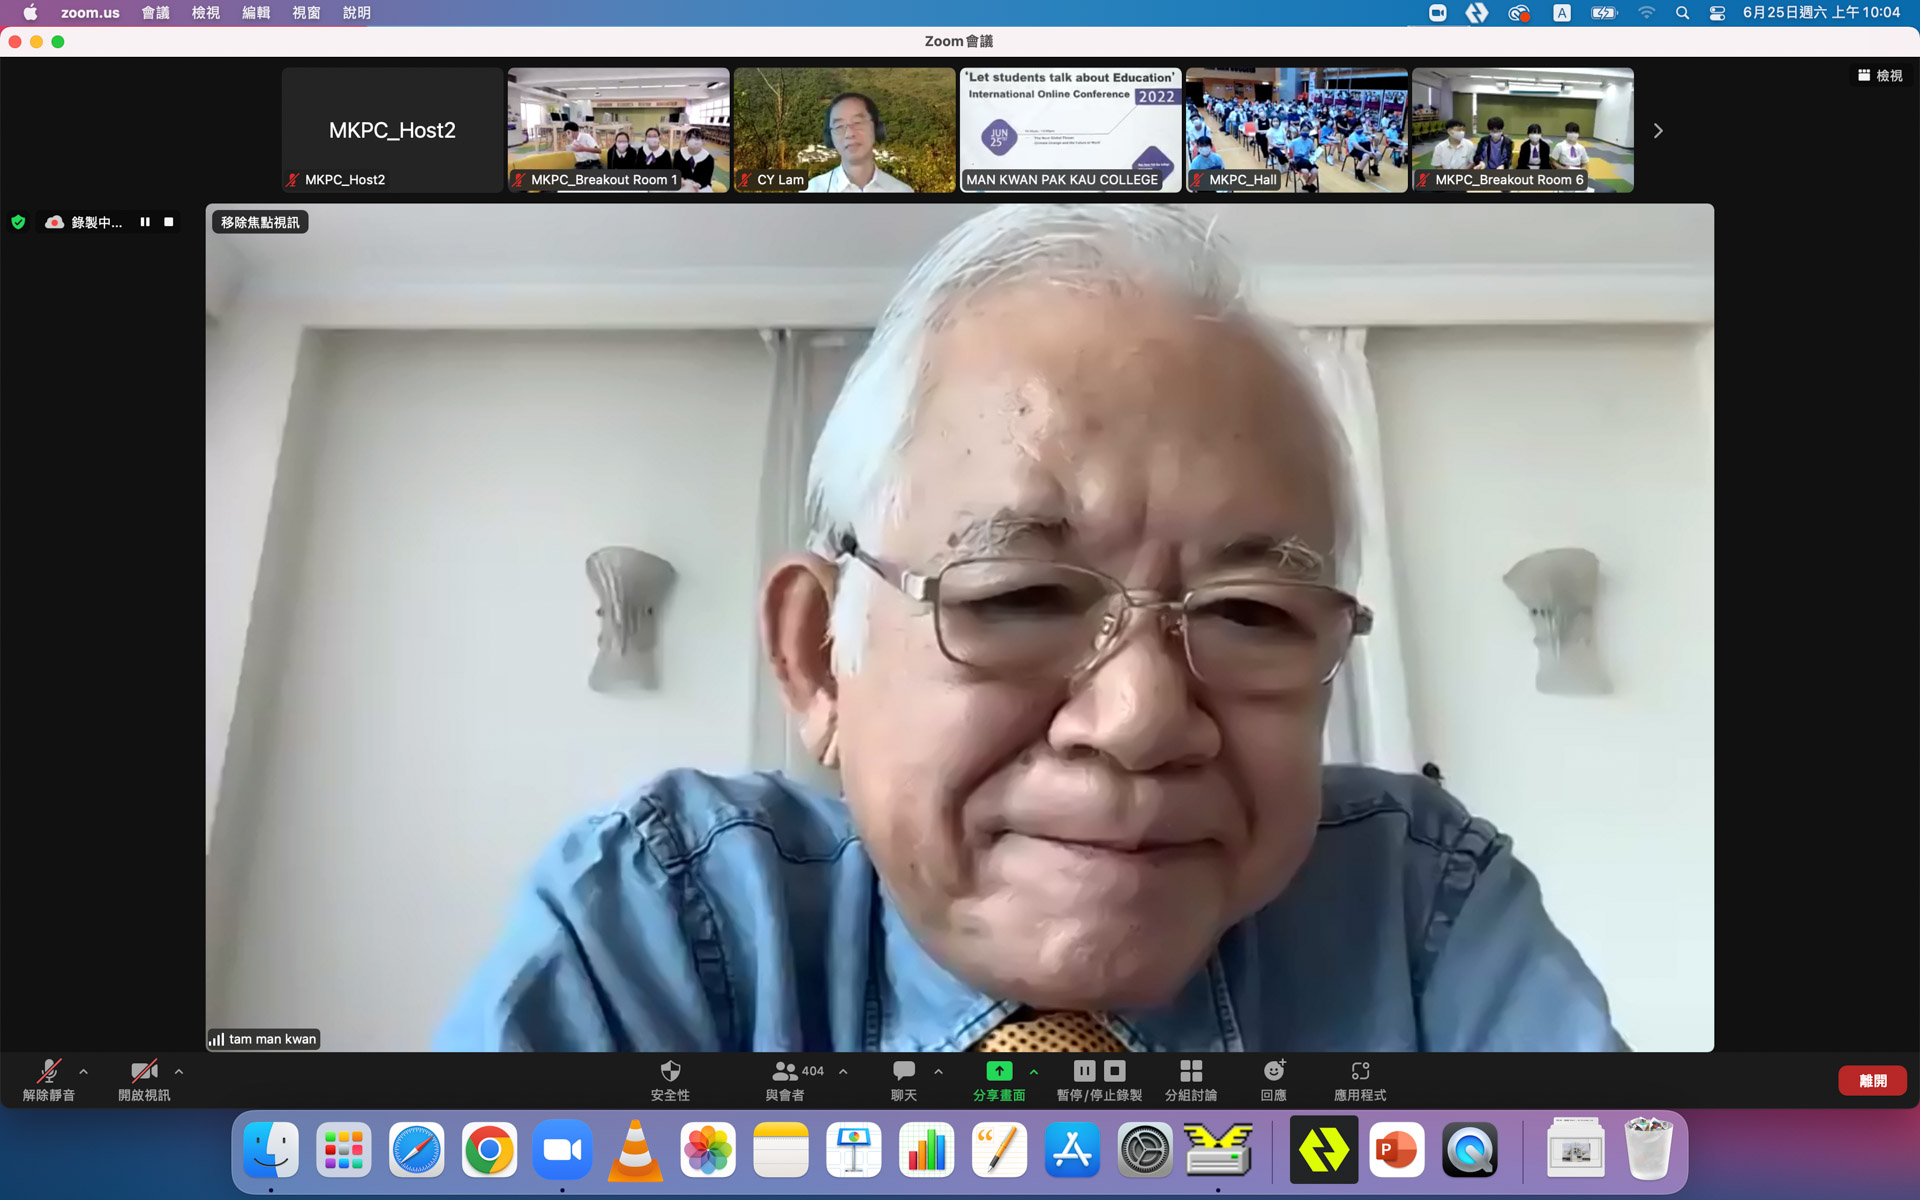This screenshot has height=1200, width=1920.
Task: Stop recording via top-left indicator
Action: 169,222
